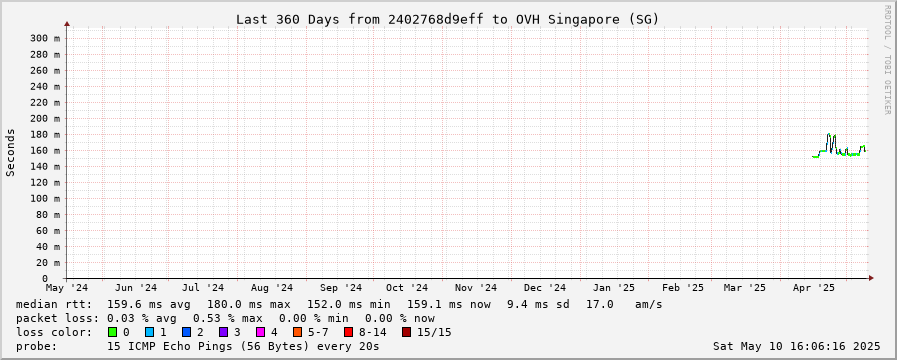Click the latency spike near 180 m
Viewport: 897px width, 360px height.
(828, 136)
